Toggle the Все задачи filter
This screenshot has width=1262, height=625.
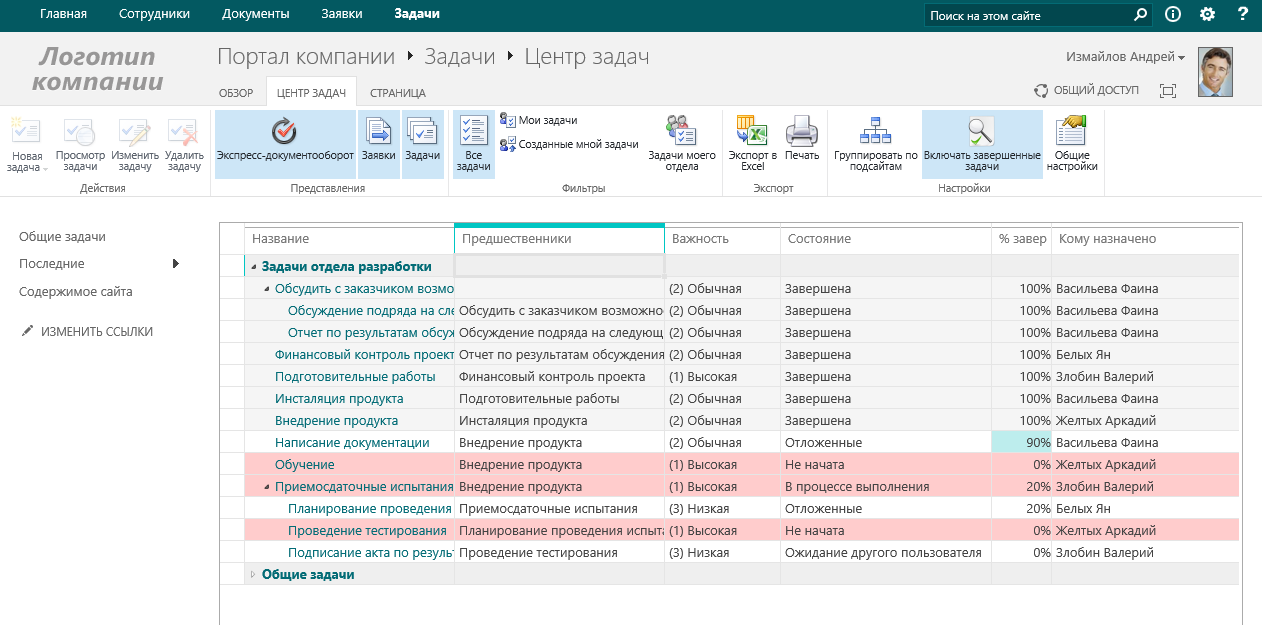473,143
